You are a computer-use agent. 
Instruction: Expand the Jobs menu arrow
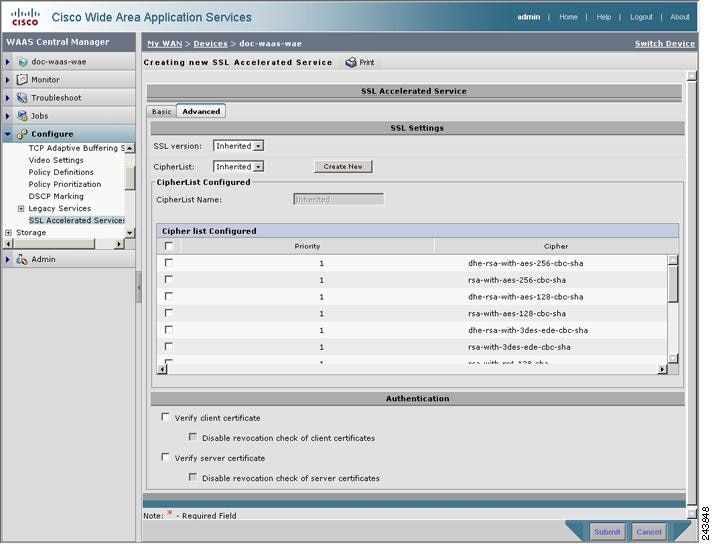click(x=7, y=116)
